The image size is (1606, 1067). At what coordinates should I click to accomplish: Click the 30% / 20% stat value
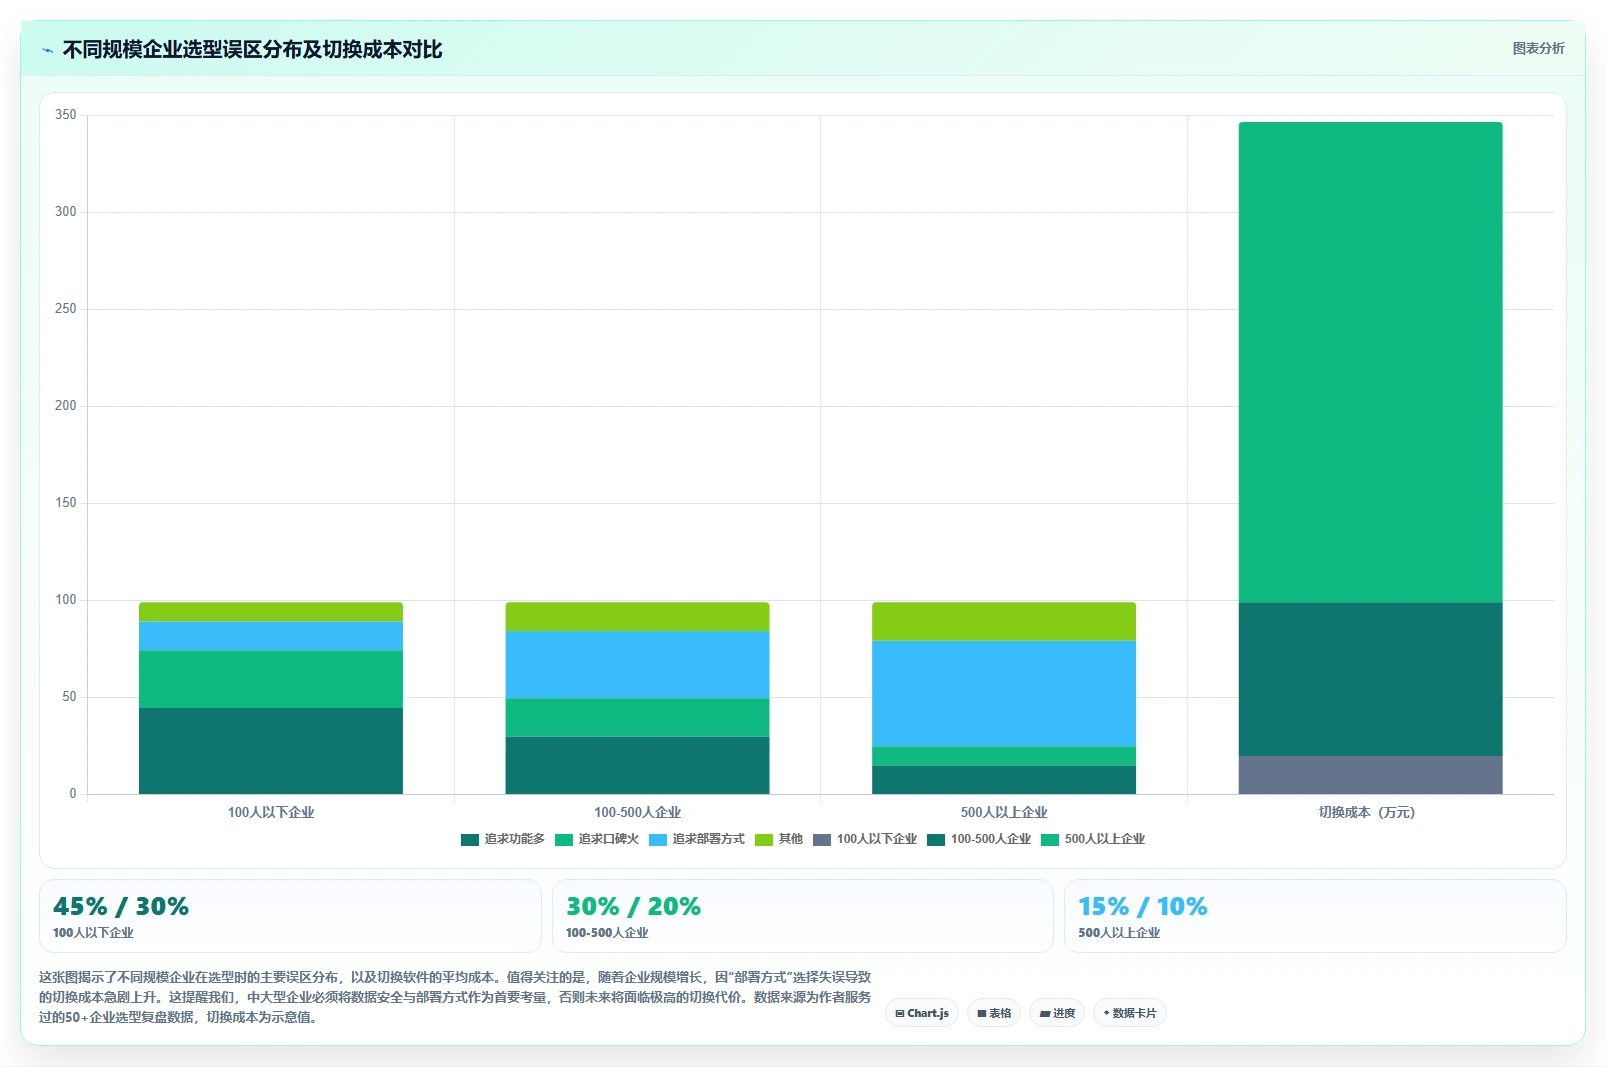(633, 906)
